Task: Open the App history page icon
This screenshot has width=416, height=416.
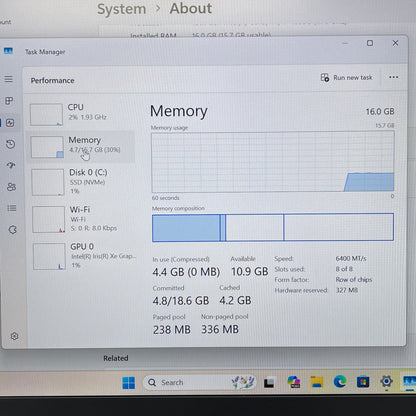Action: 11,144
